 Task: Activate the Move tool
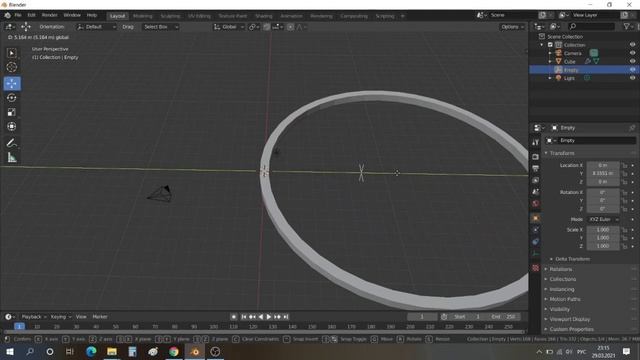point(12,83)
